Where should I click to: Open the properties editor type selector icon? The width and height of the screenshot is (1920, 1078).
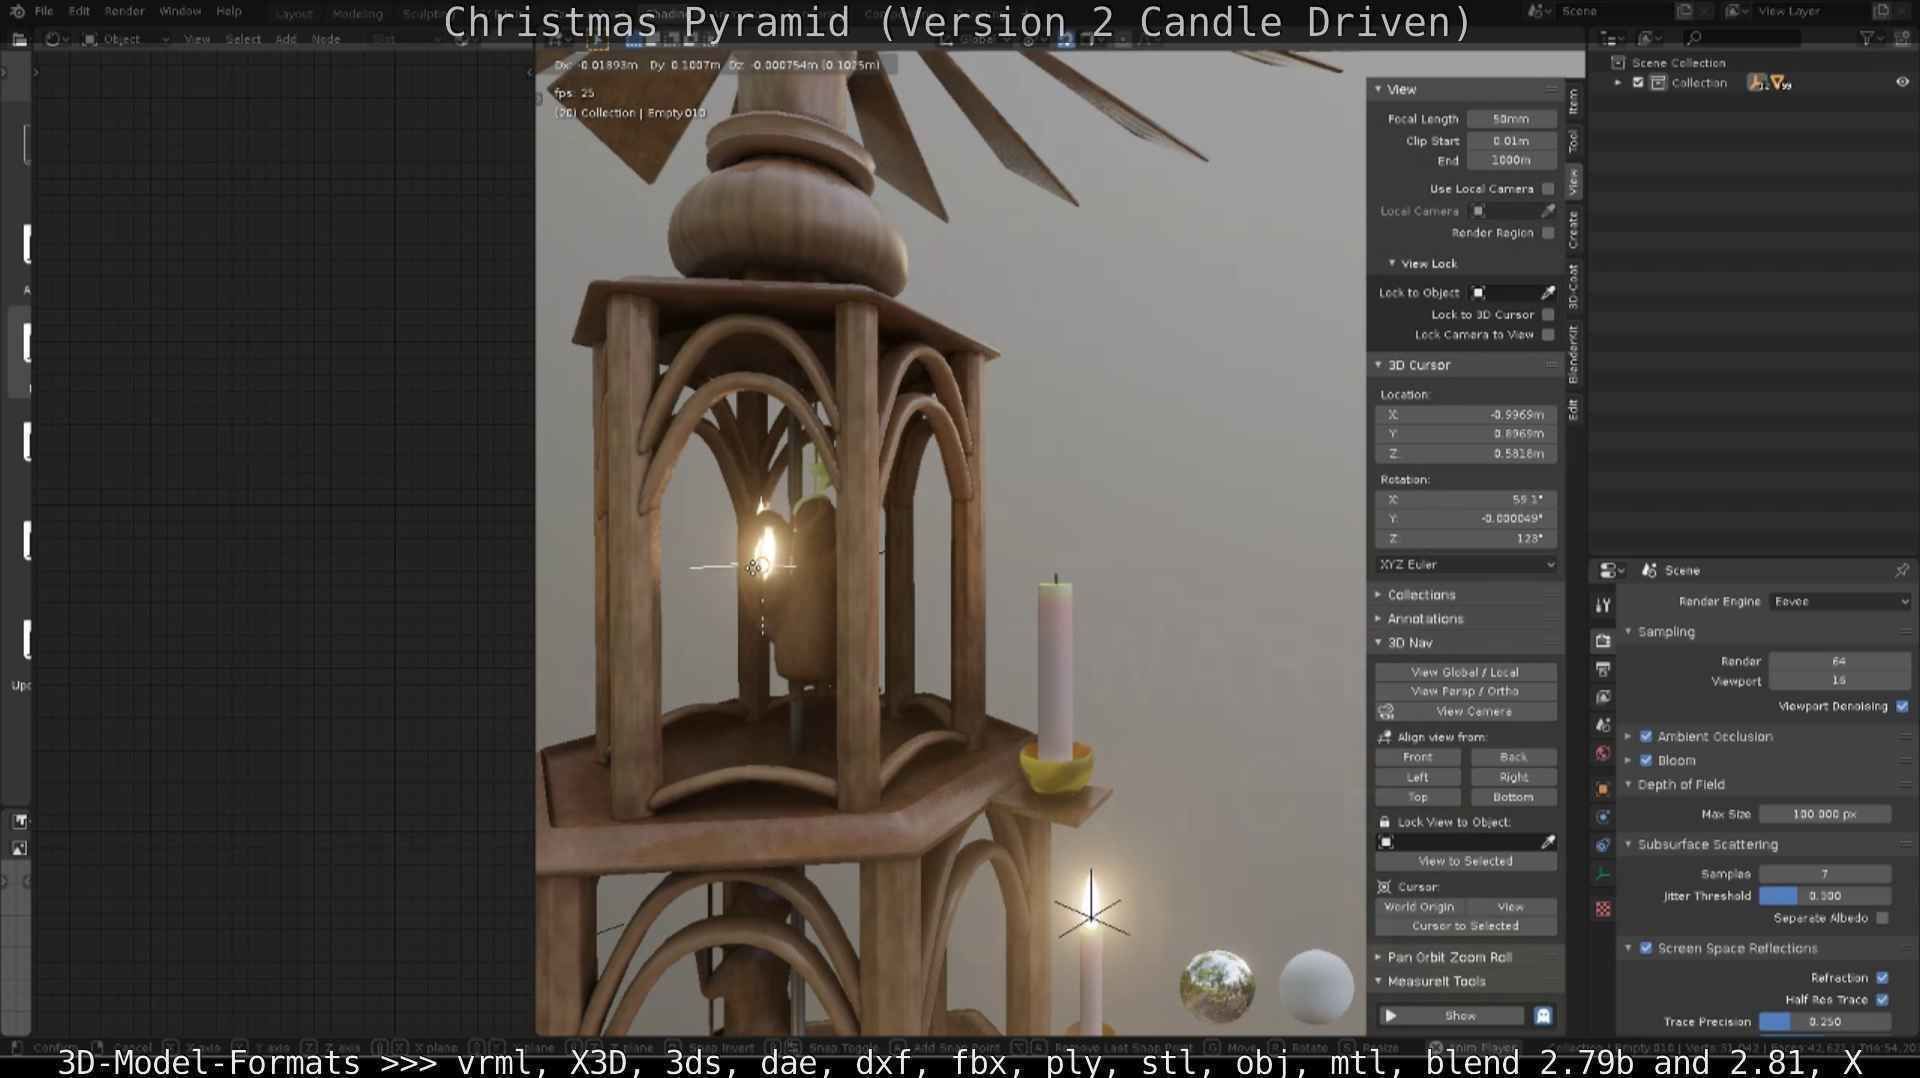1609,570
